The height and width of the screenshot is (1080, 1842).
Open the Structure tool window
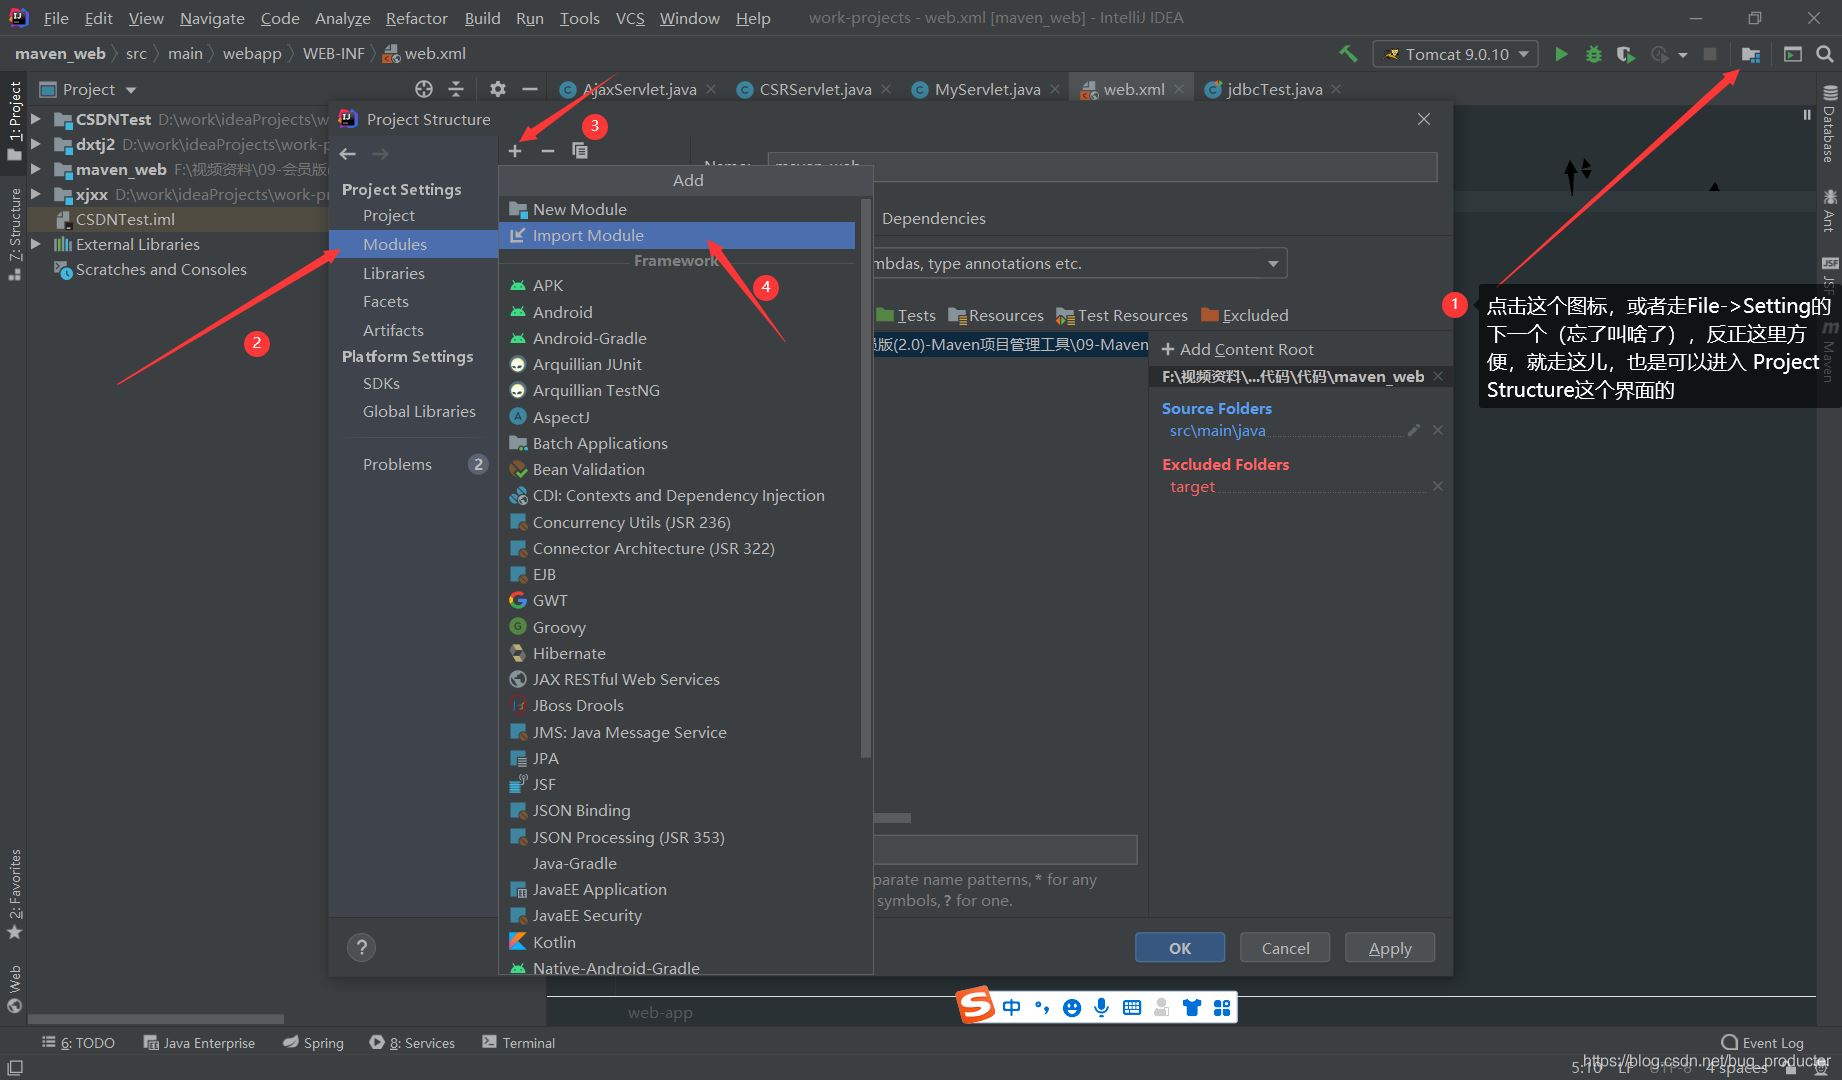[x=15, y=234]
